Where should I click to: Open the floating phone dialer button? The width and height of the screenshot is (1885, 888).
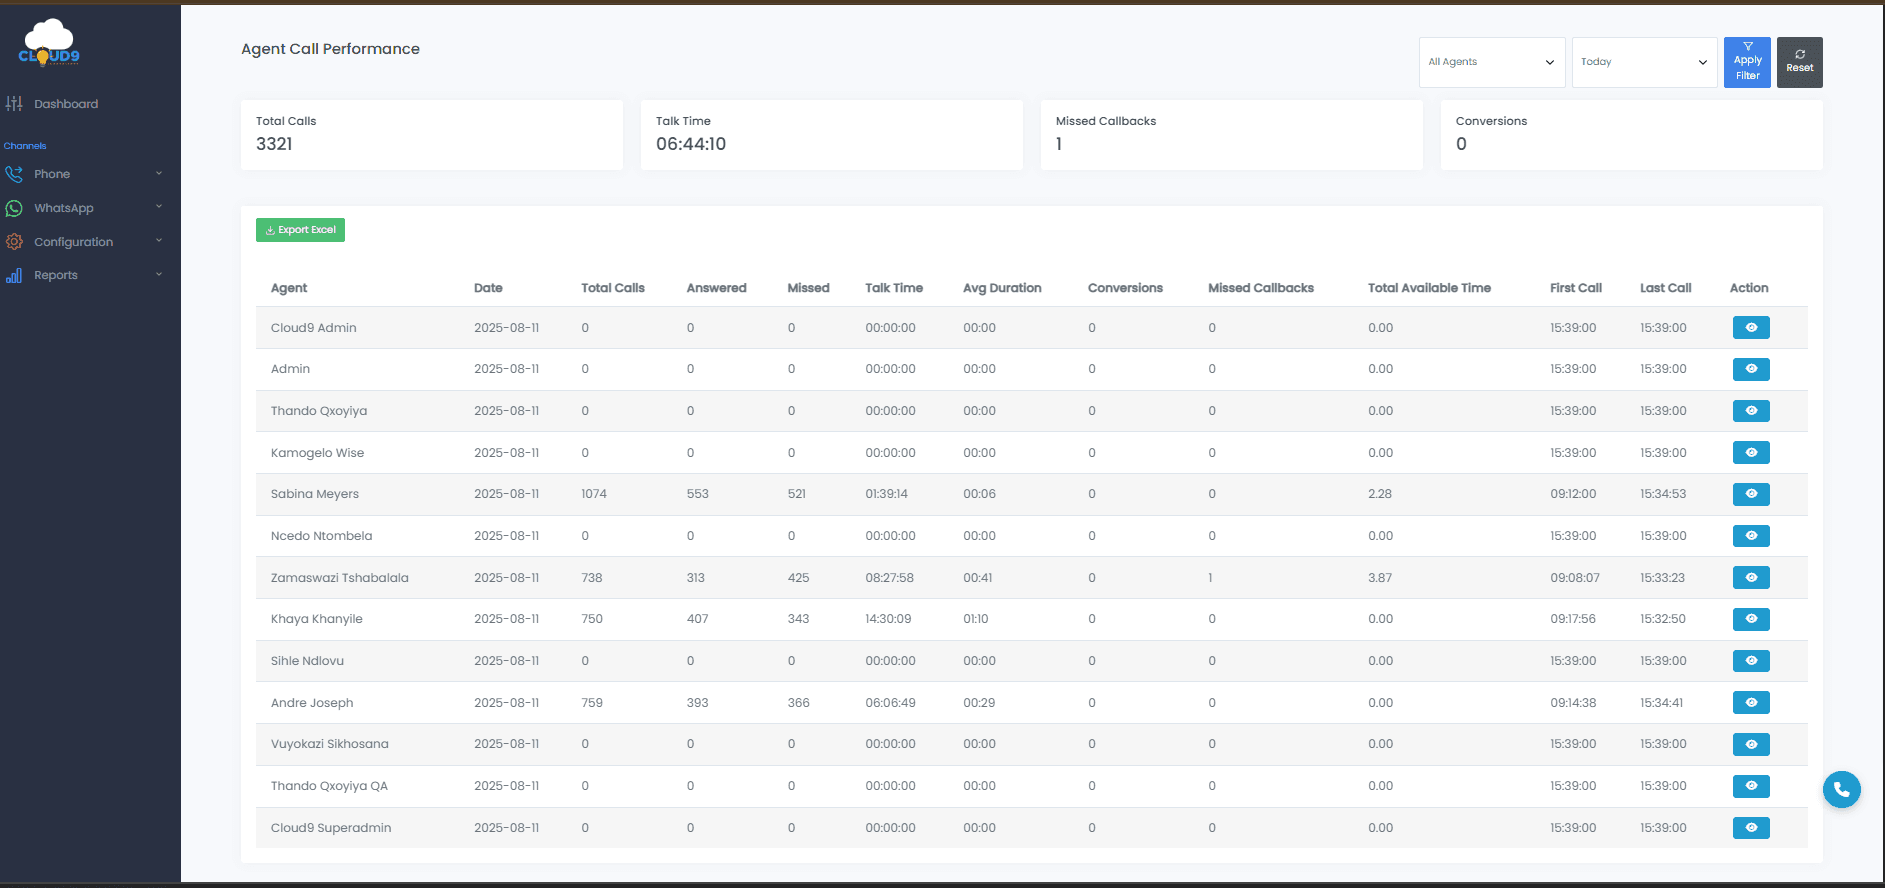[1841, 789]
